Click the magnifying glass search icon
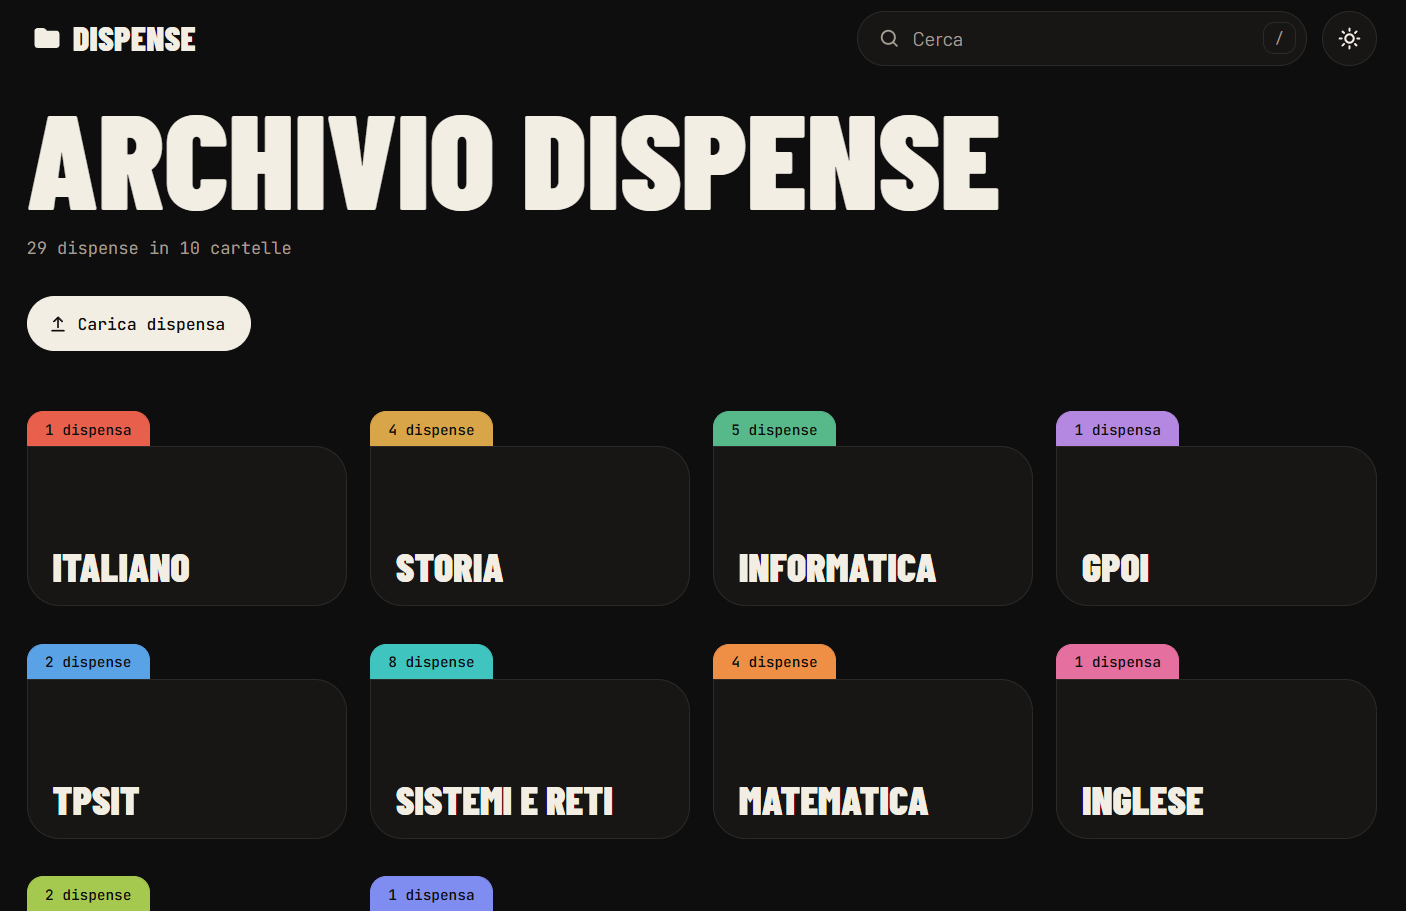Screen dimensions: 1406x911 point(889,39)
